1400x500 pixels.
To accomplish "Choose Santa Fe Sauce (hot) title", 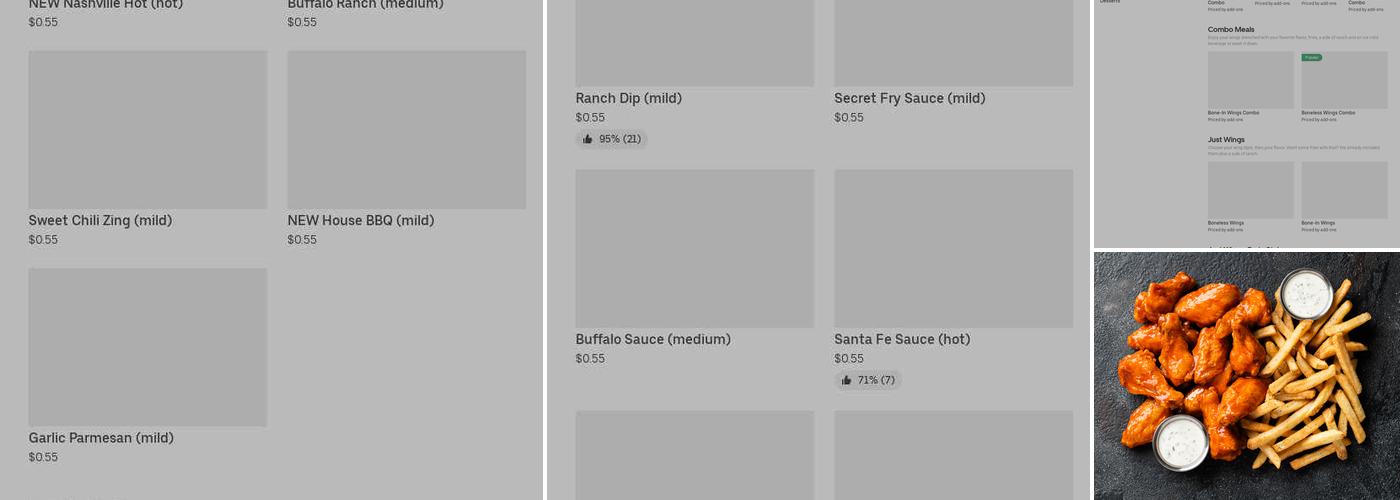I will click(903, 339).
